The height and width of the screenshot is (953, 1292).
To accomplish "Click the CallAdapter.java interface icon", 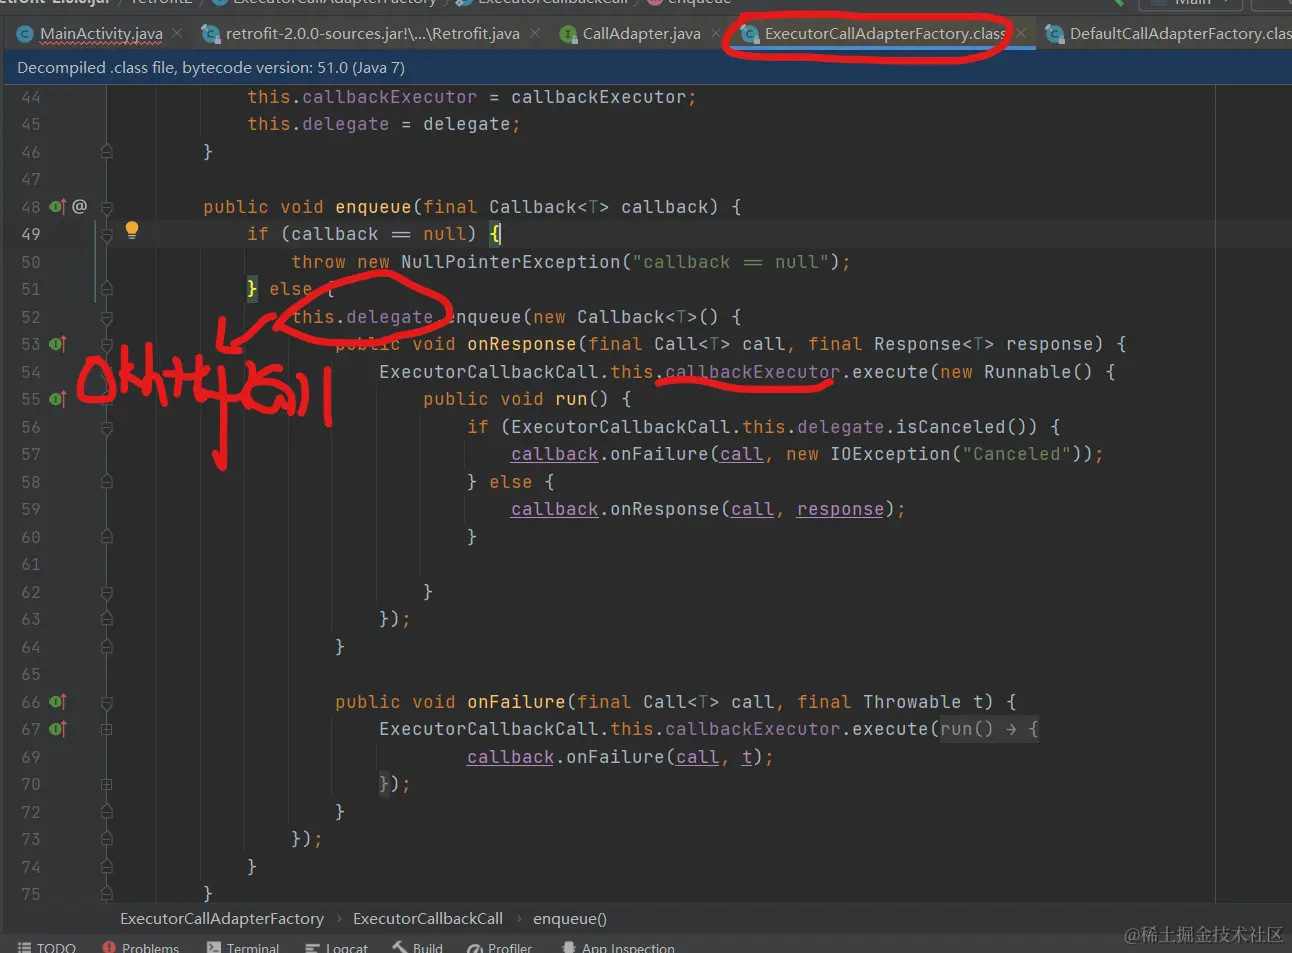I will click(568, 34).
